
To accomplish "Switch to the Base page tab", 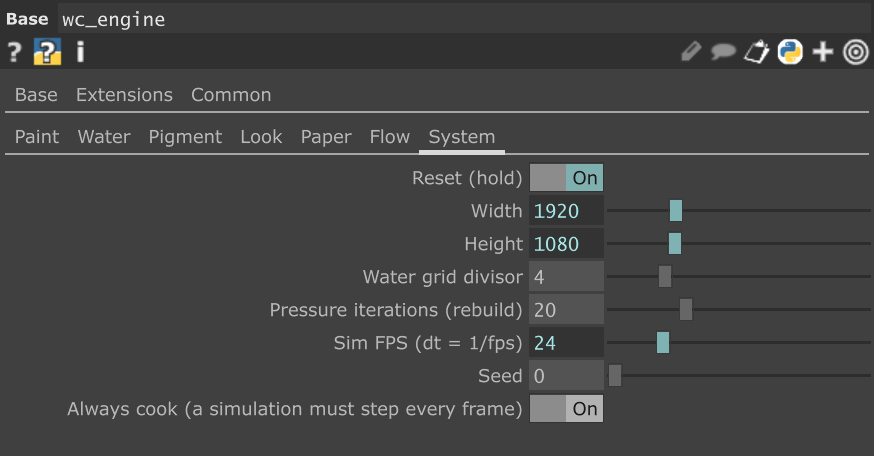I will [36, 95].
